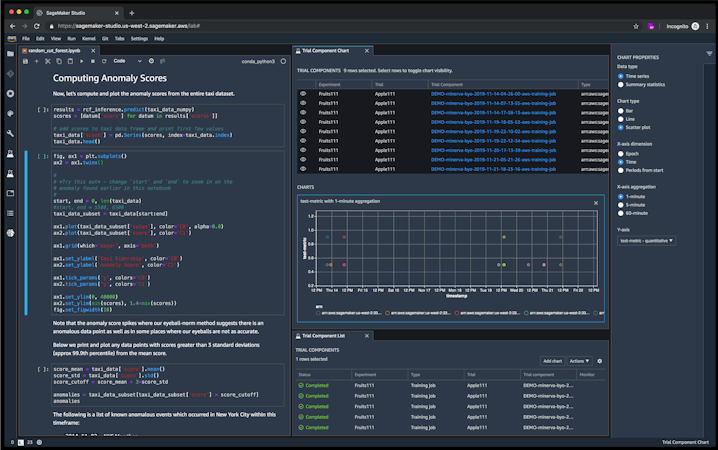Open the Y-axis test-metric dropdown
The width and height of the screenshot is (718, 450).
[x=647, y=240]
